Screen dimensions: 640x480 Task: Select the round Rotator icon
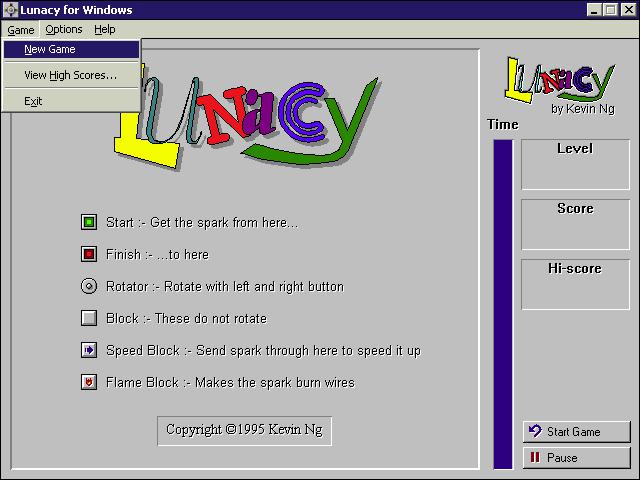tap(89, 286)
